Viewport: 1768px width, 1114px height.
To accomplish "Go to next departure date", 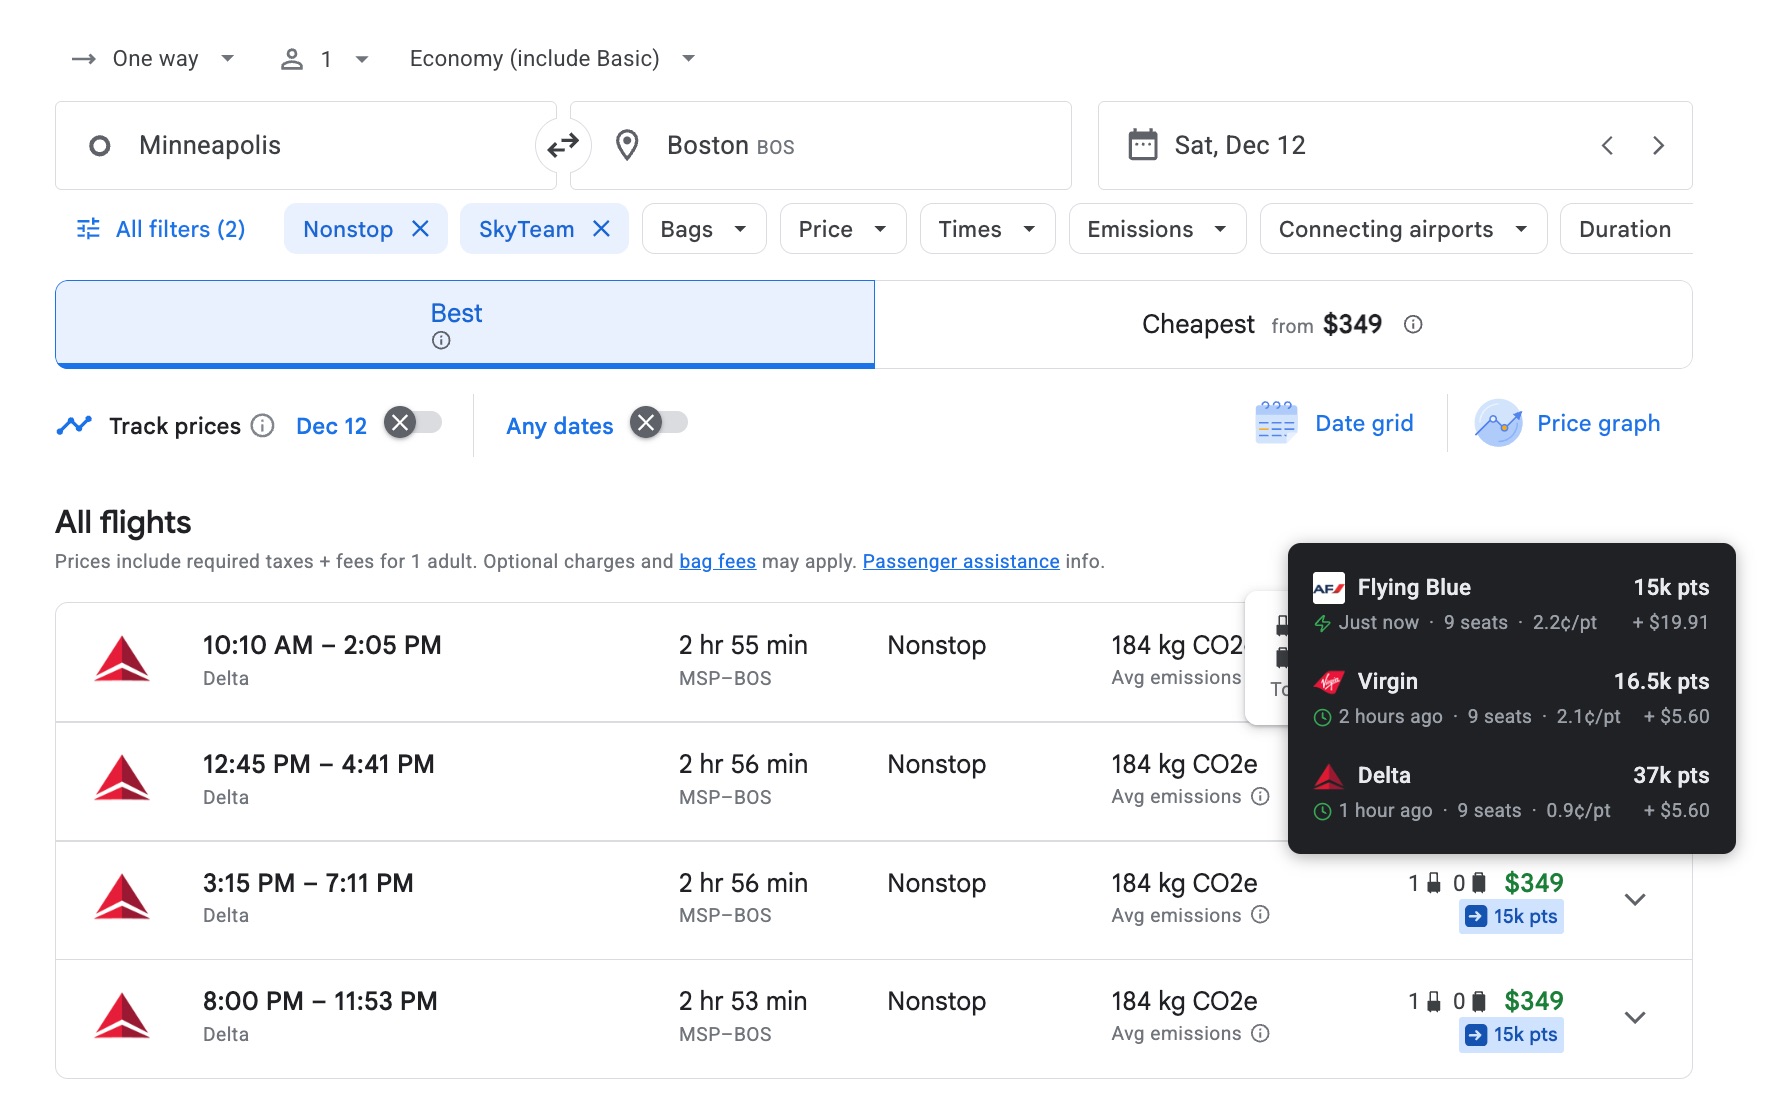I will pos(1658,146).
